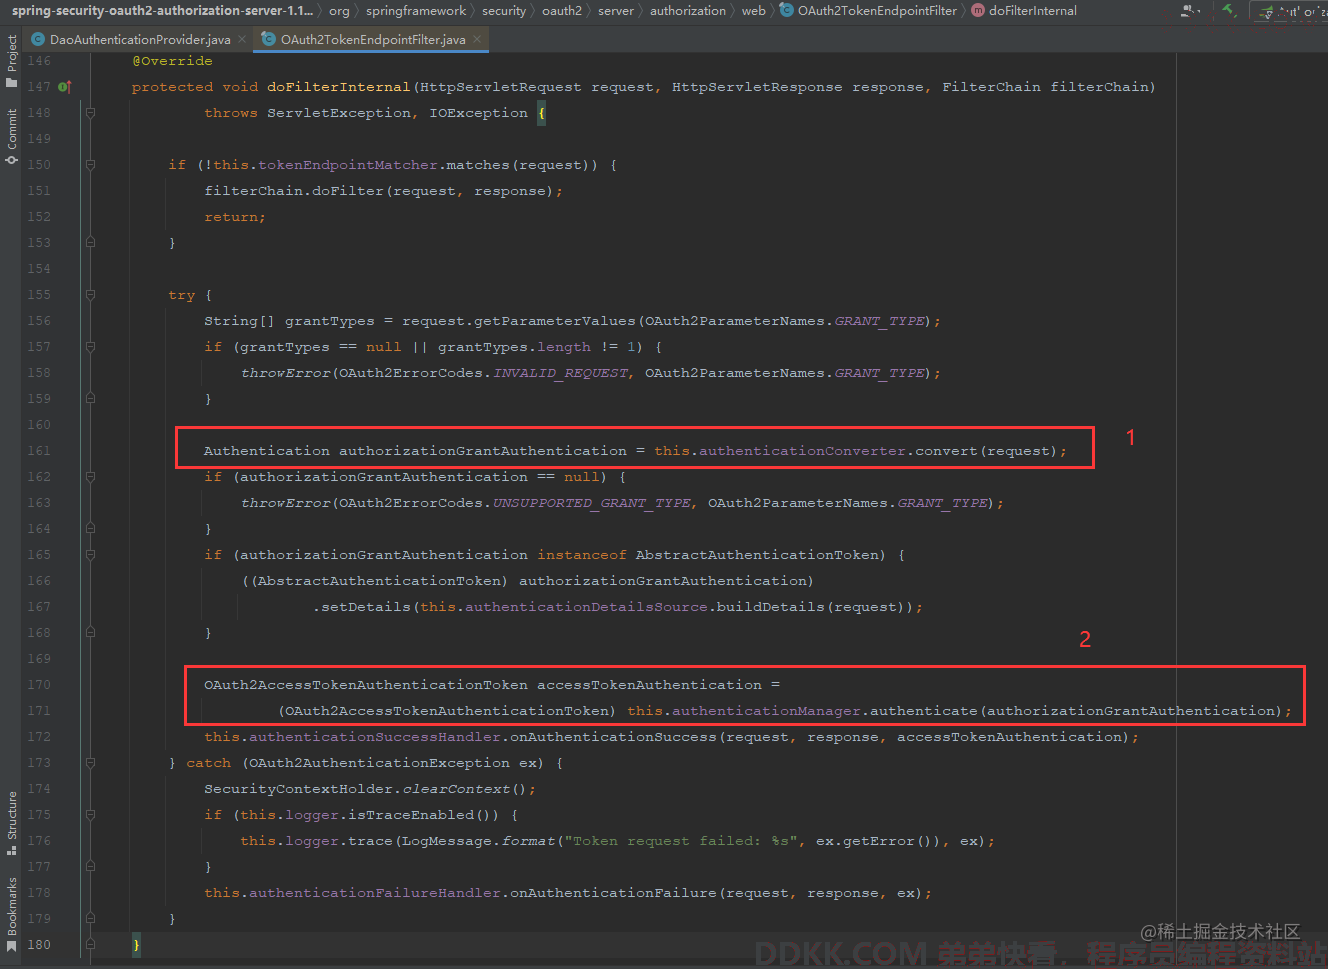The image size is (1328, 969).
Task: Click 'authenticationFailureHandler' on line 178
Action: tap(375, 893)
